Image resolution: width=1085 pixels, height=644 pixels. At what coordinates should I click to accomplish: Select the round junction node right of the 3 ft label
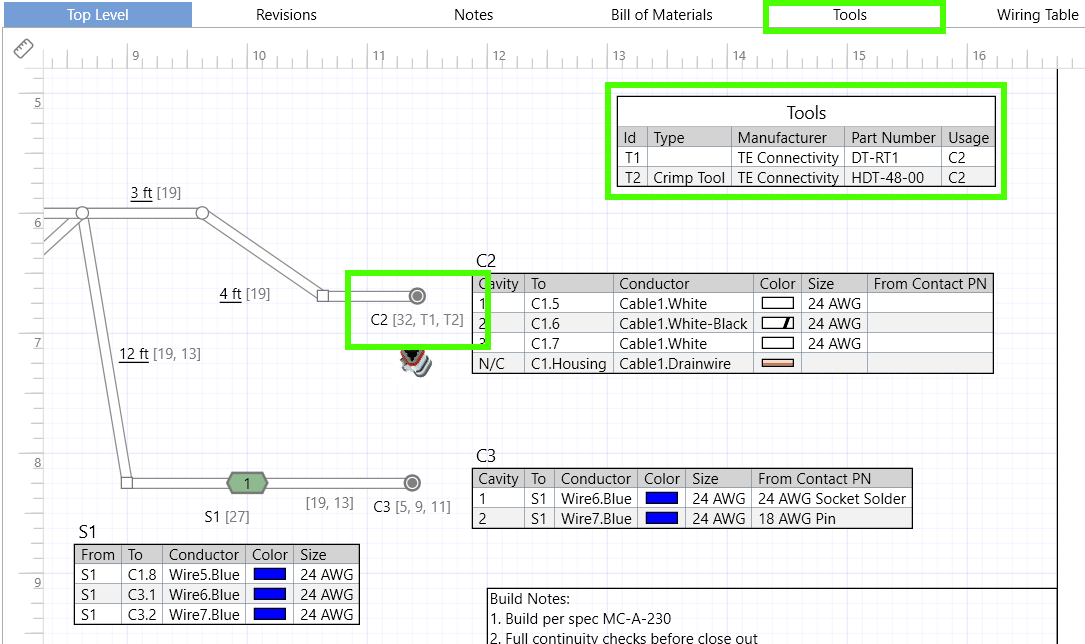[x=202, y=213]
